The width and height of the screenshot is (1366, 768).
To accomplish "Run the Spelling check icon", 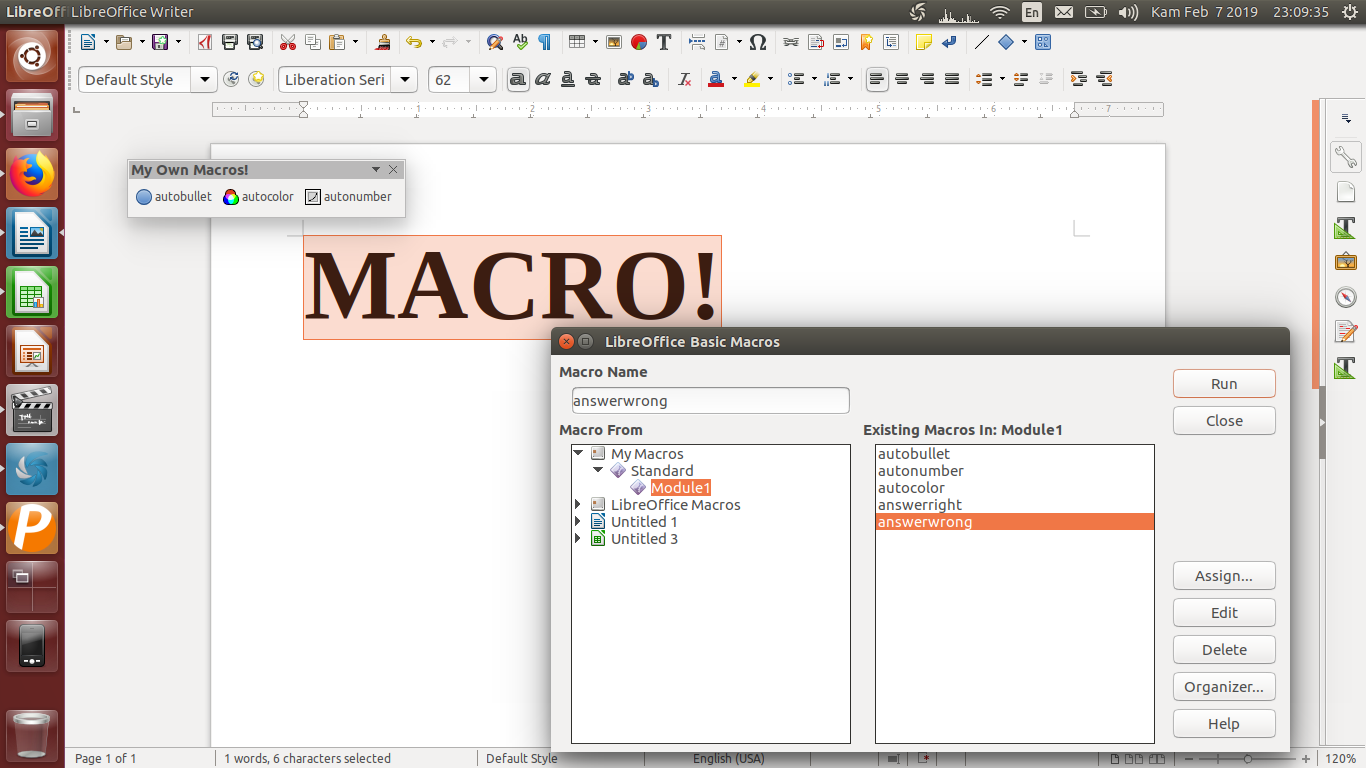I will click(520, 42).
